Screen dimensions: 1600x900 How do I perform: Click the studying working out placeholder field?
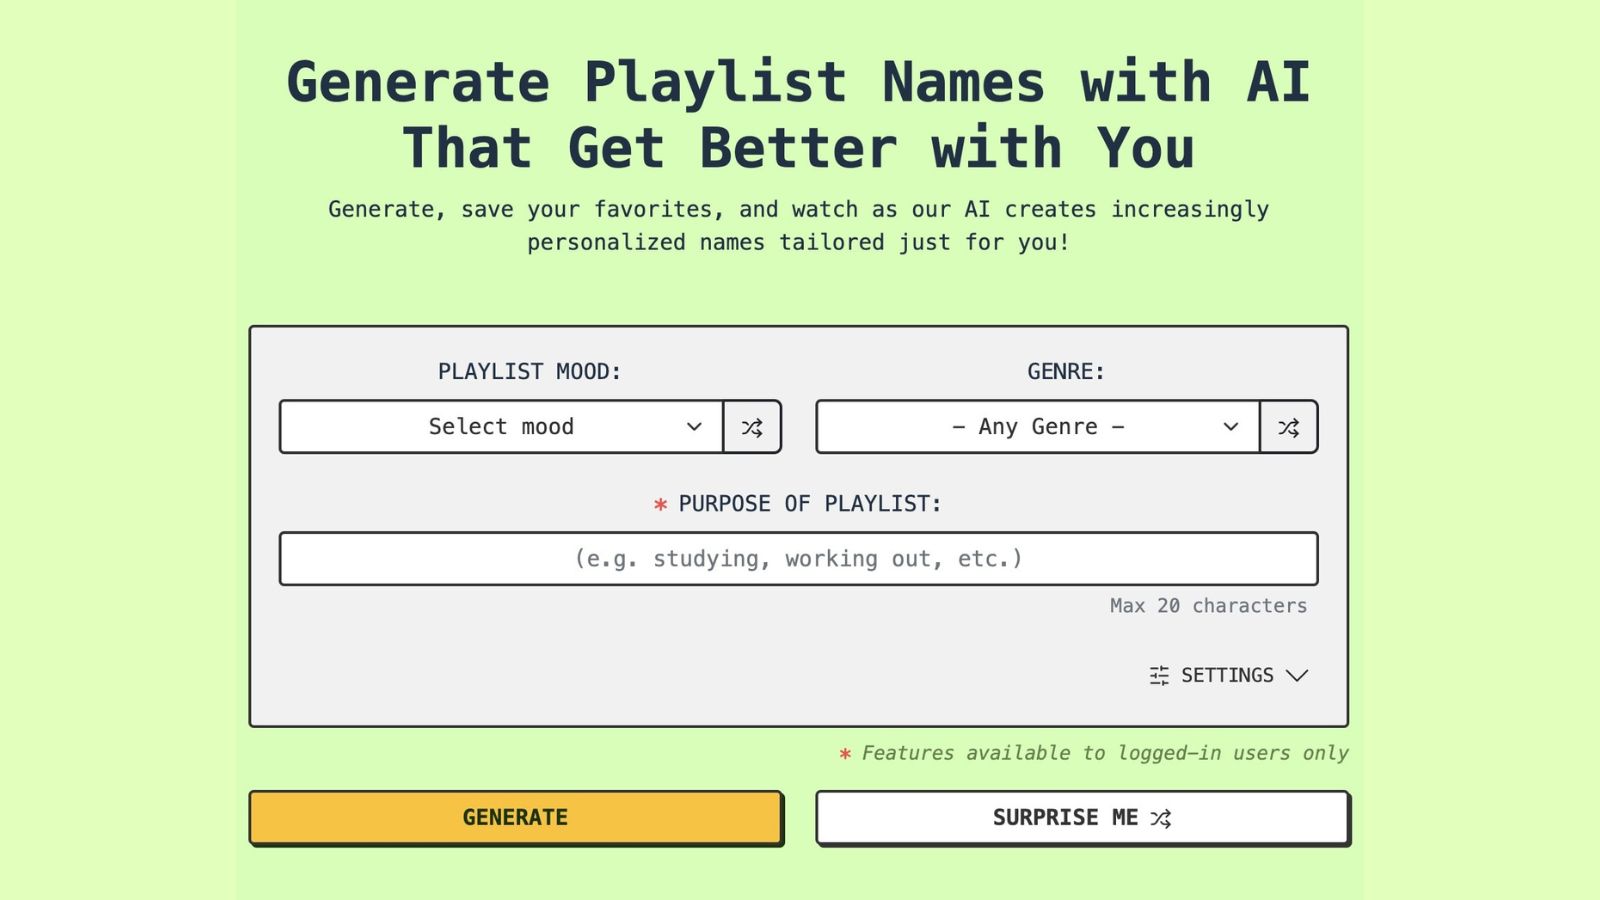coord(798,559)
